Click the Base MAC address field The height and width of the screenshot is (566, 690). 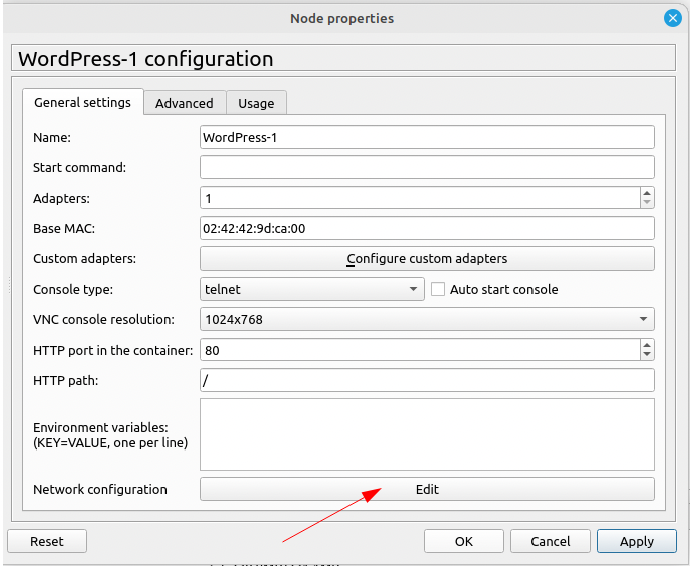[x=427, y=228]
